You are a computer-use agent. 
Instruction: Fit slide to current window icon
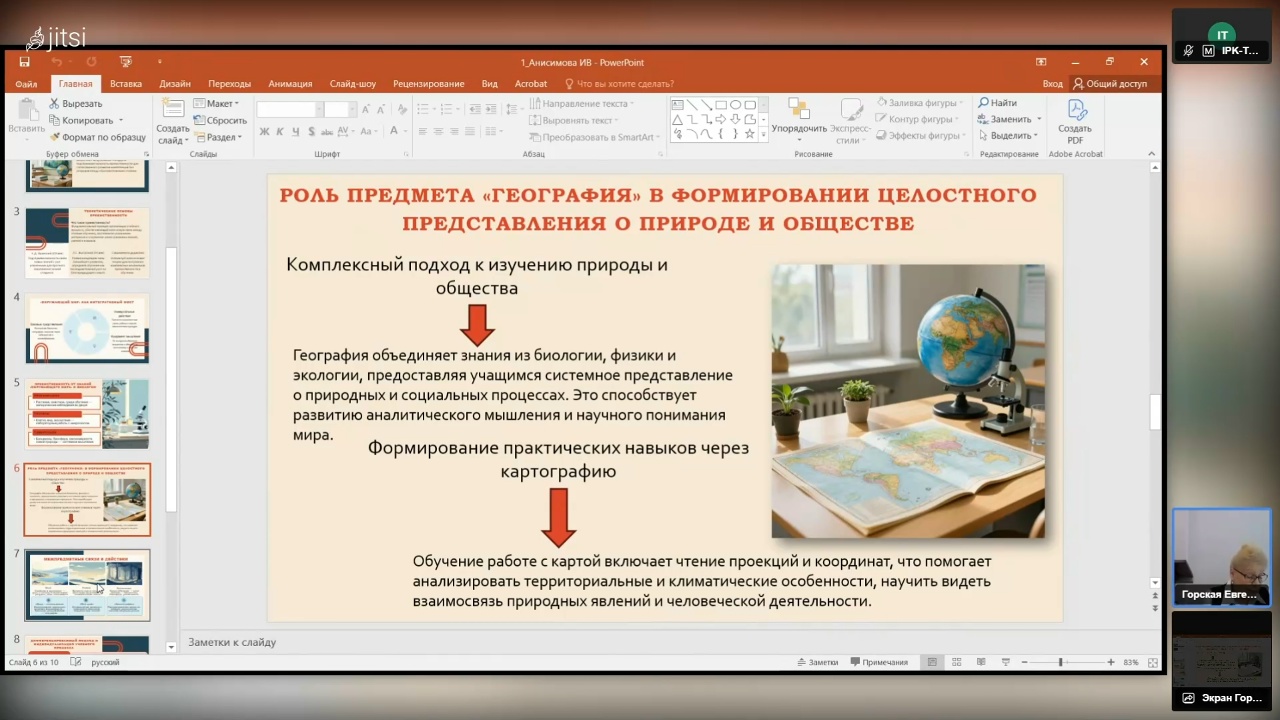pos(1153,662)
